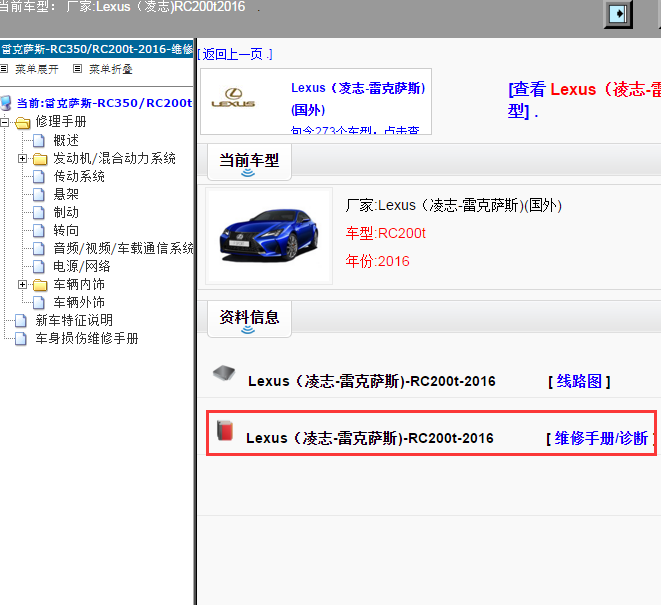Click the 返回上一页 link
The image size is (661, 605).
pos(235,54)
